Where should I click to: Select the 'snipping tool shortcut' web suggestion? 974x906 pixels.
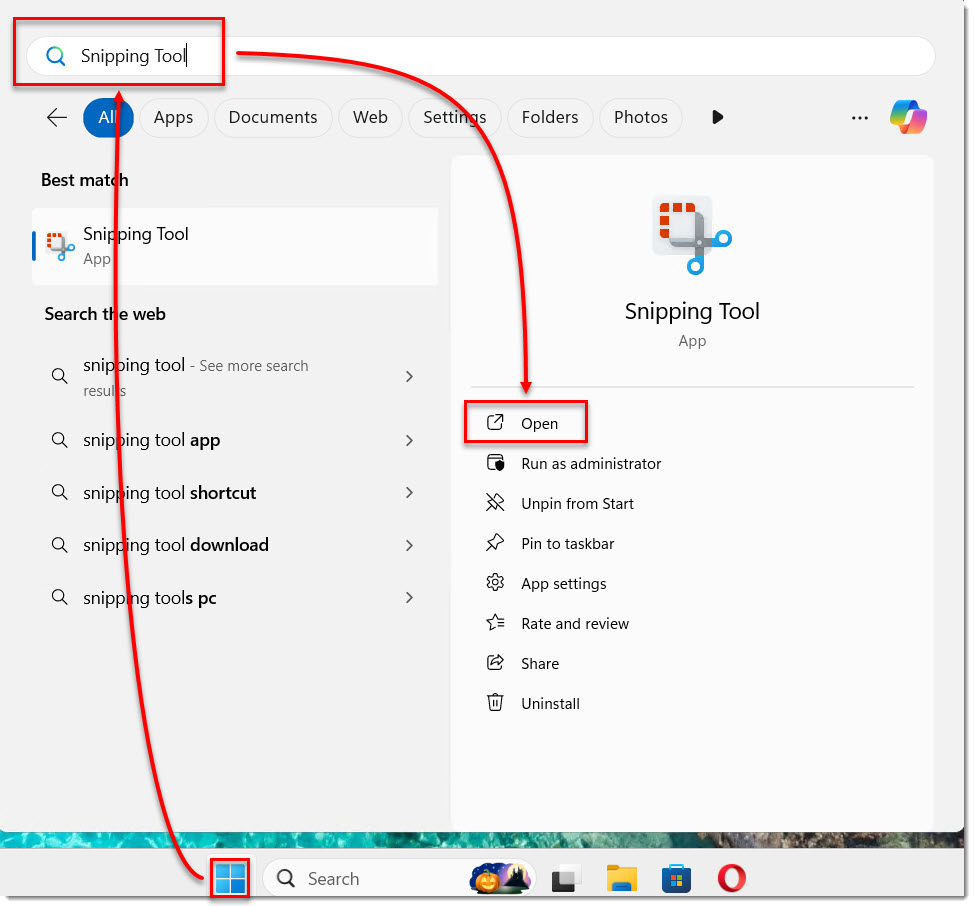[235, 493]
